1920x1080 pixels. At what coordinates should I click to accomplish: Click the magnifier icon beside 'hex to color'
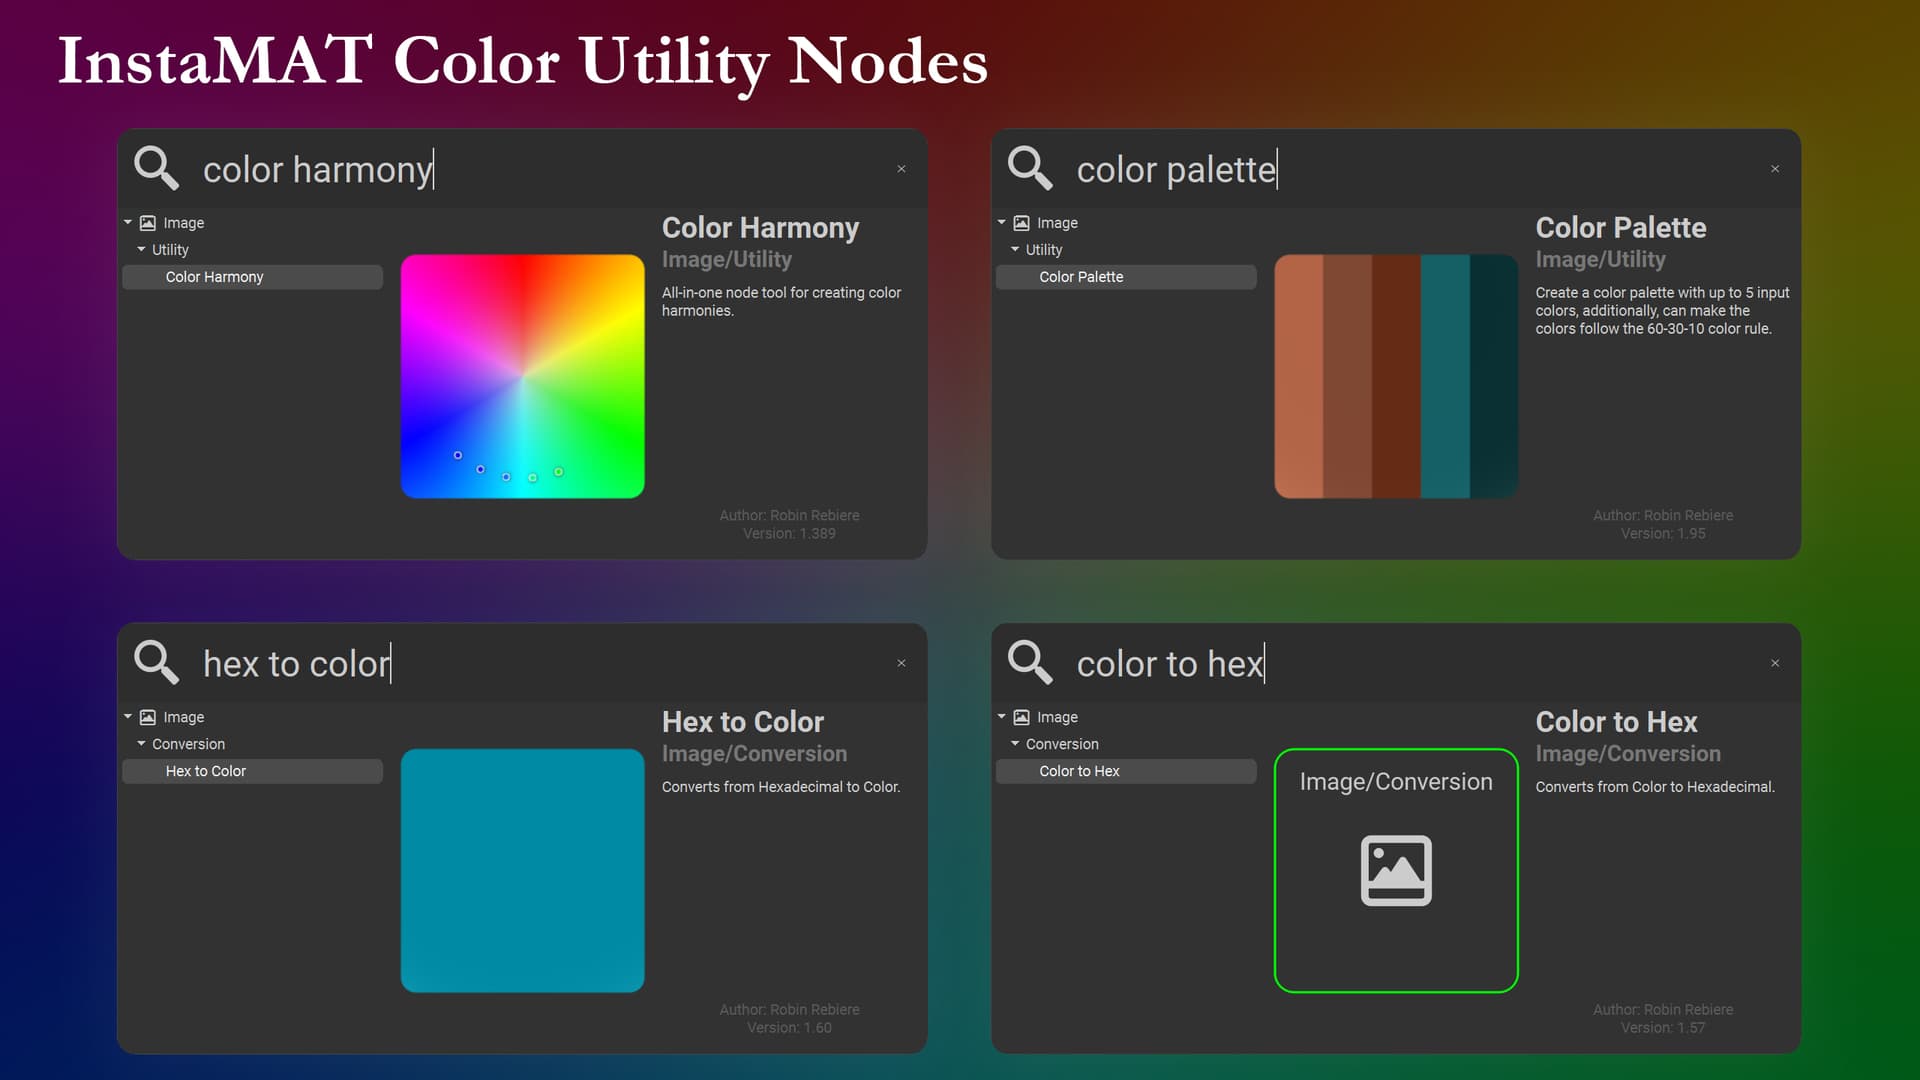pyautogui.click(x=157, y=662)
